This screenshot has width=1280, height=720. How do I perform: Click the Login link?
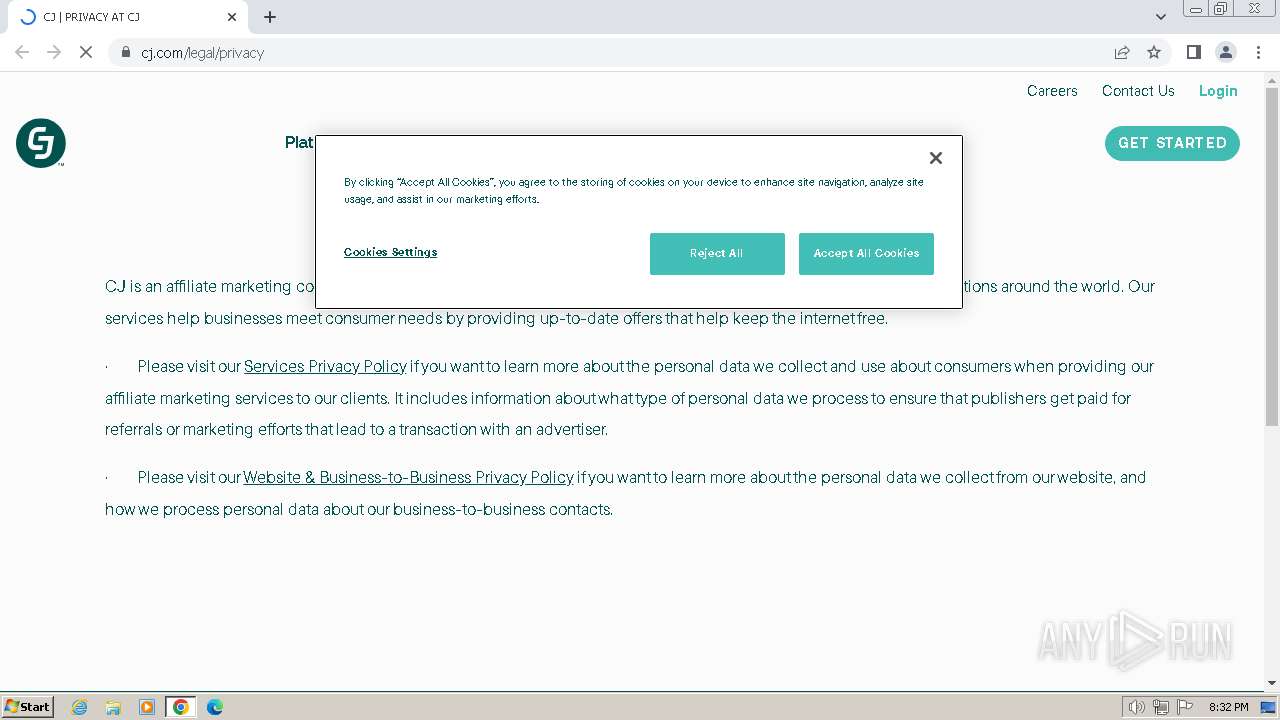(x=1218, y=91)
